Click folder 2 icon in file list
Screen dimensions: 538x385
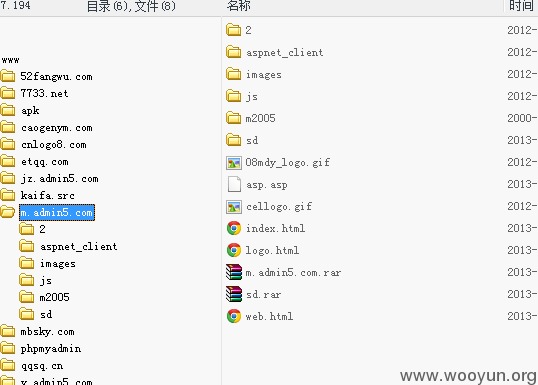tap(234, 30)
